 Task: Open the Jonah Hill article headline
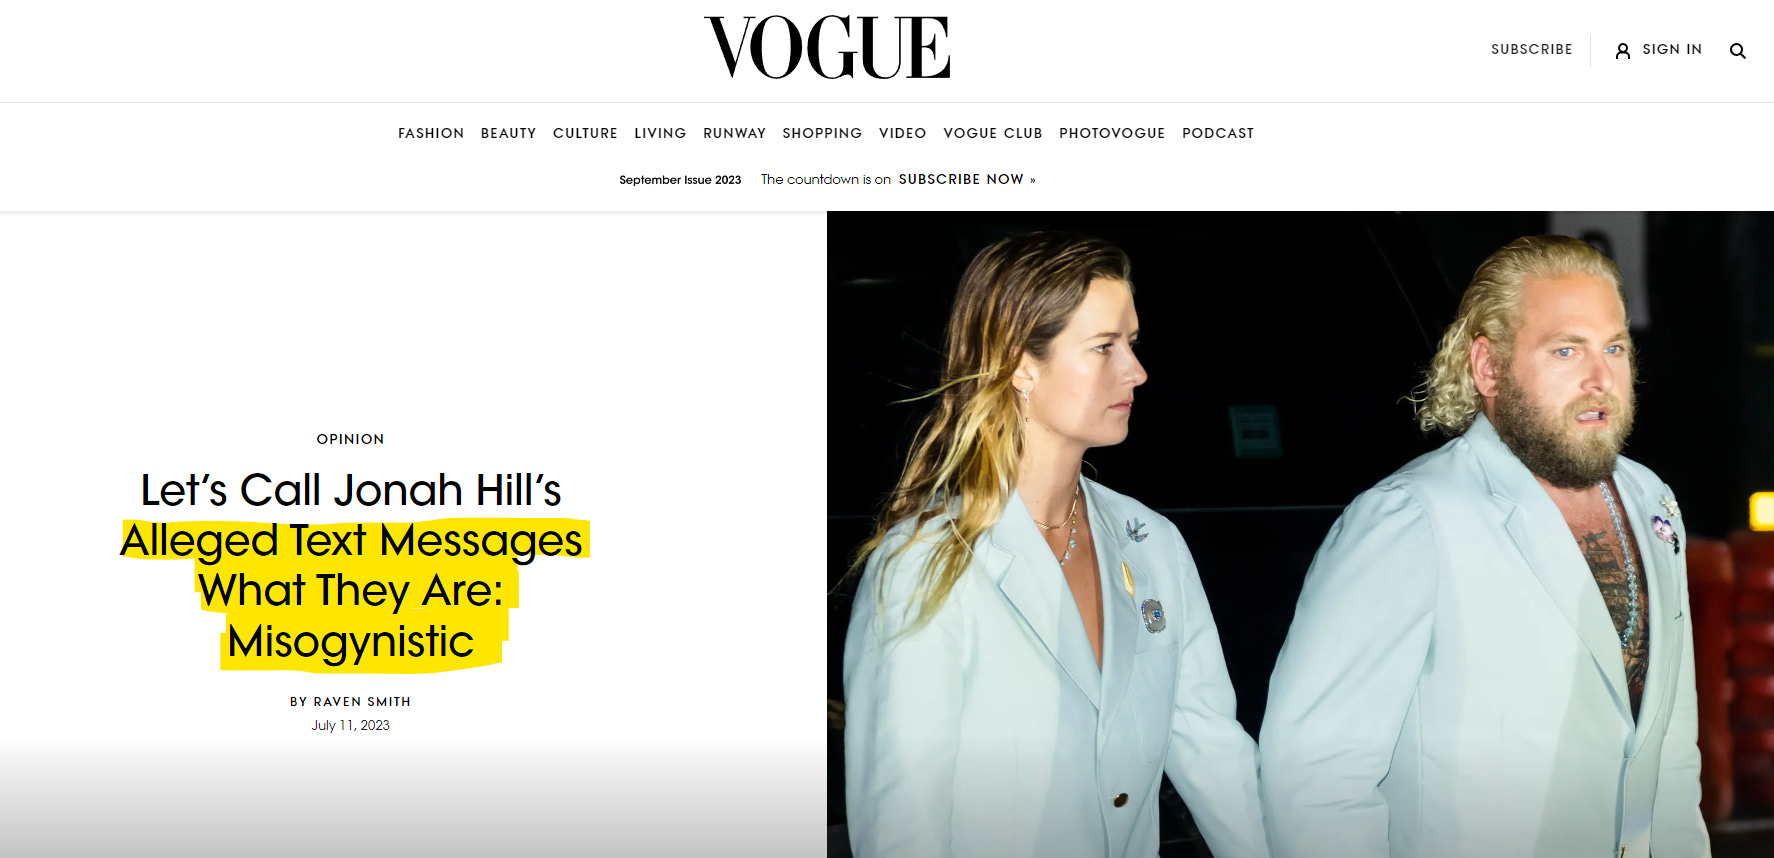[x=351, y=566]
